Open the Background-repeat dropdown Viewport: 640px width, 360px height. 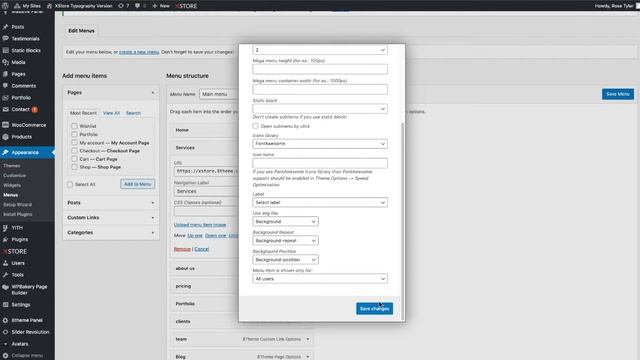285,241
